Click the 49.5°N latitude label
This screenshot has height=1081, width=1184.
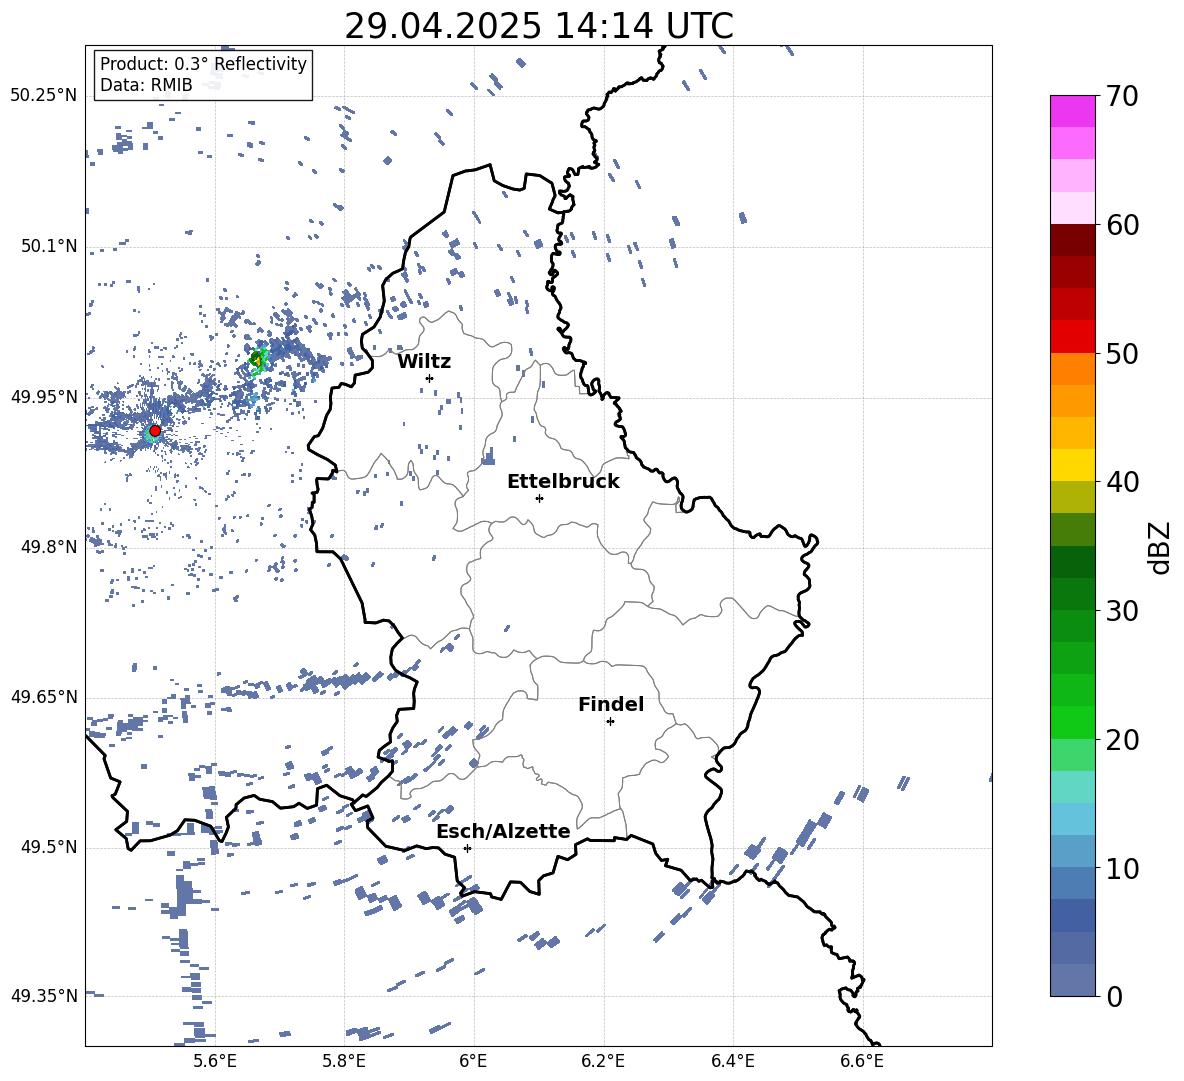pos(49,848)
